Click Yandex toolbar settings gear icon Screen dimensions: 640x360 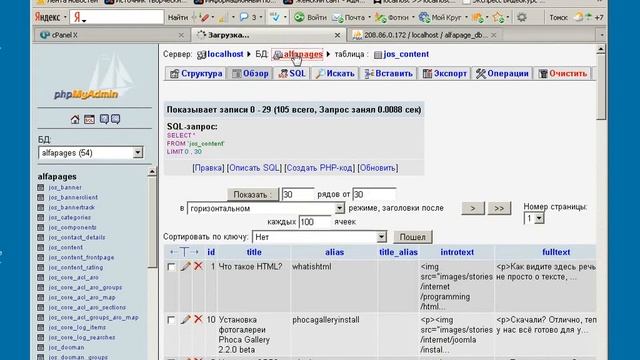[521, 18]
